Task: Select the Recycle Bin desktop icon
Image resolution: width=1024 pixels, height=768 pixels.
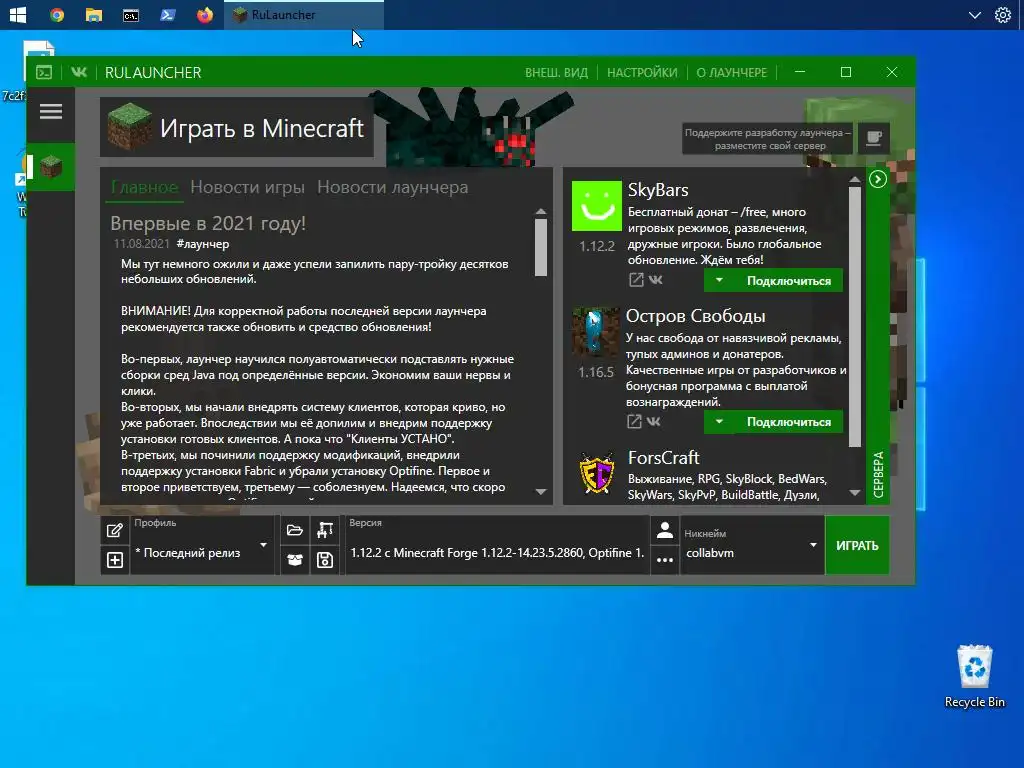Action: [x=974, y=677]
